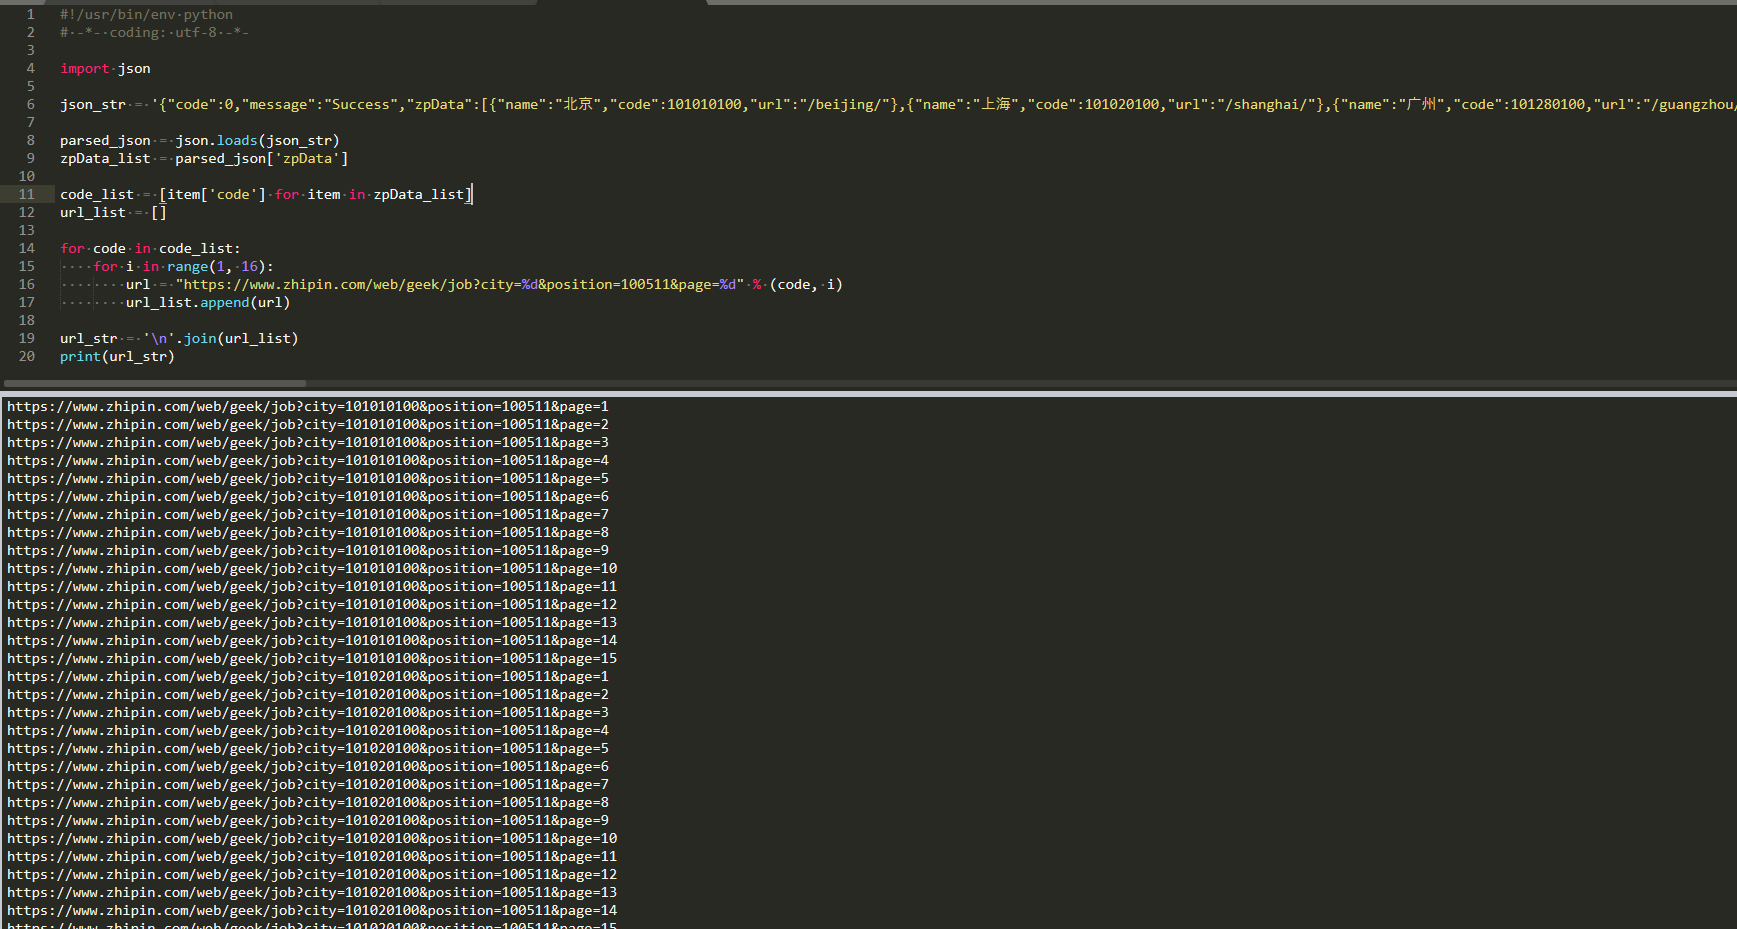
Task: Click the "/shanghai/" url value in json_str
Action: click(1266, 104)
